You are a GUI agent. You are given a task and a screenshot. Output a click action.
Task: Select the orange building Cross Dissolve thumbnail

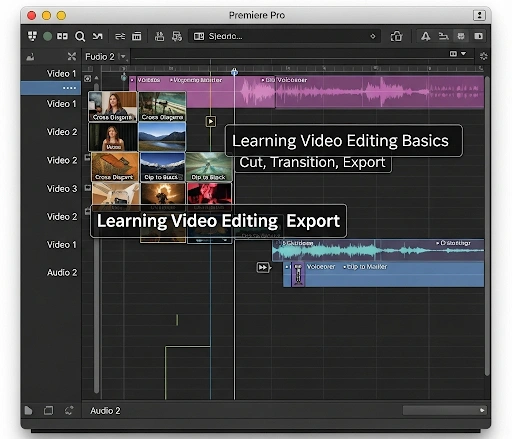114,167
